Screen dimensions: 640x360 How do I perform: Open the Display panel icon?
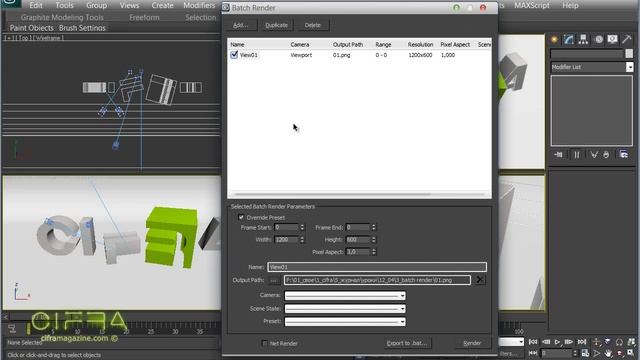[x=612, y=39]
